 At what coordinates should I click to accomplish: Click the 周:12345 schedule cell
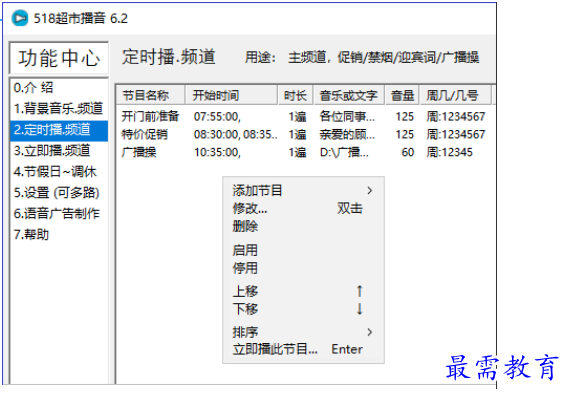[449, 152]
